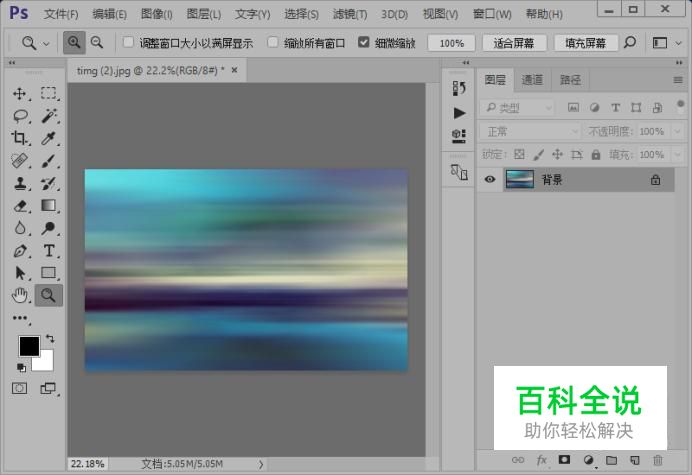This screenshot has width=692, height=475.
Task: Open the white background color swatch
Action: coord(46,363)
